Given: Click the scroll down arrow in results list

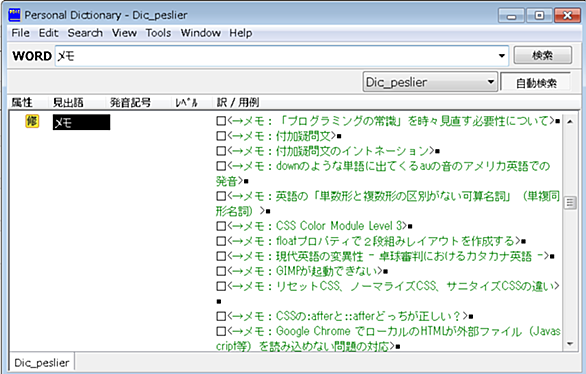Looking at the screenshot, I should 570,344.
